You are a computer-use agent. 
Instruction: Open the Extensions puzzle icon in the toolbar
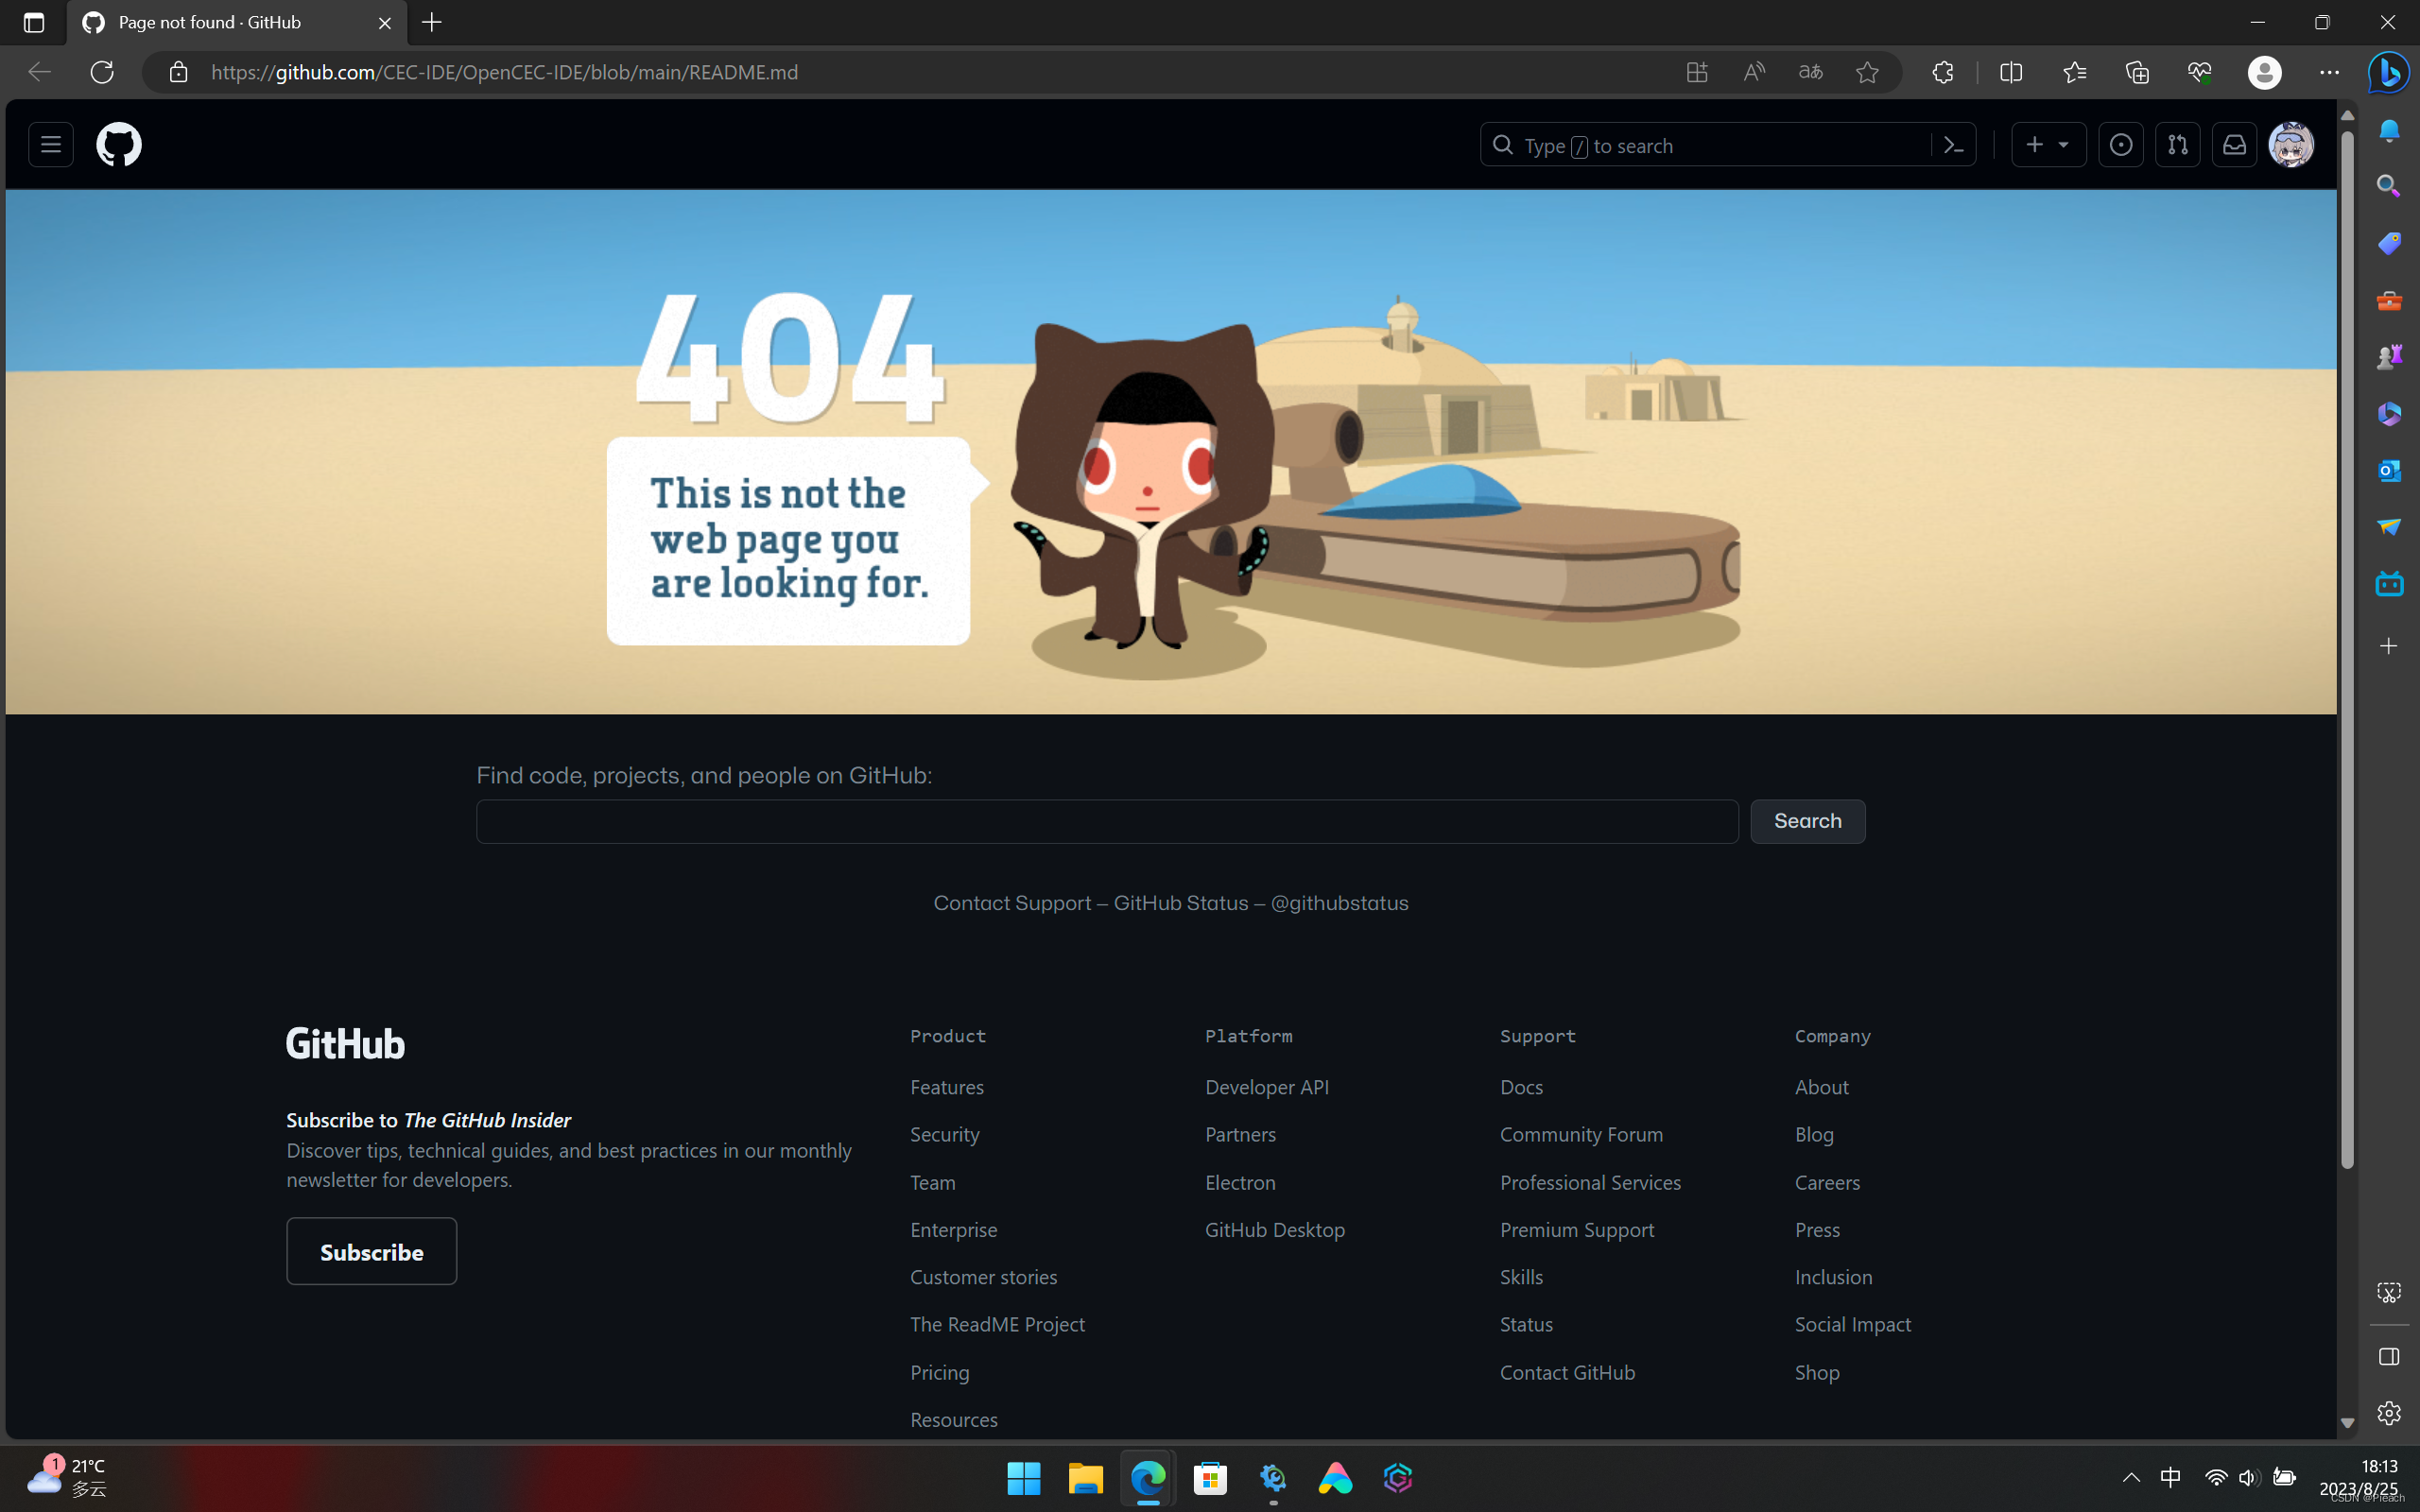1943,71
